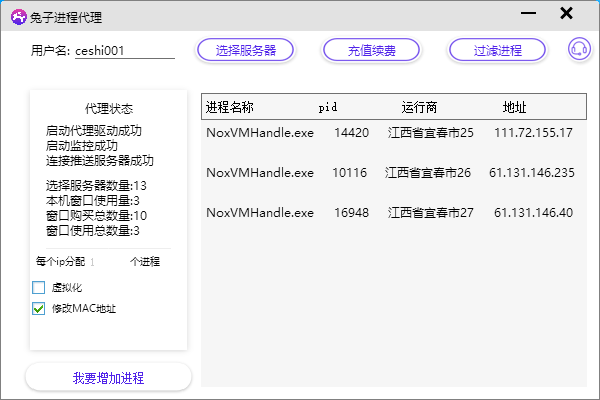Screen dimensions: 600x400
Task: Click the pid value 14420
Action: click(x=351, y=133)
